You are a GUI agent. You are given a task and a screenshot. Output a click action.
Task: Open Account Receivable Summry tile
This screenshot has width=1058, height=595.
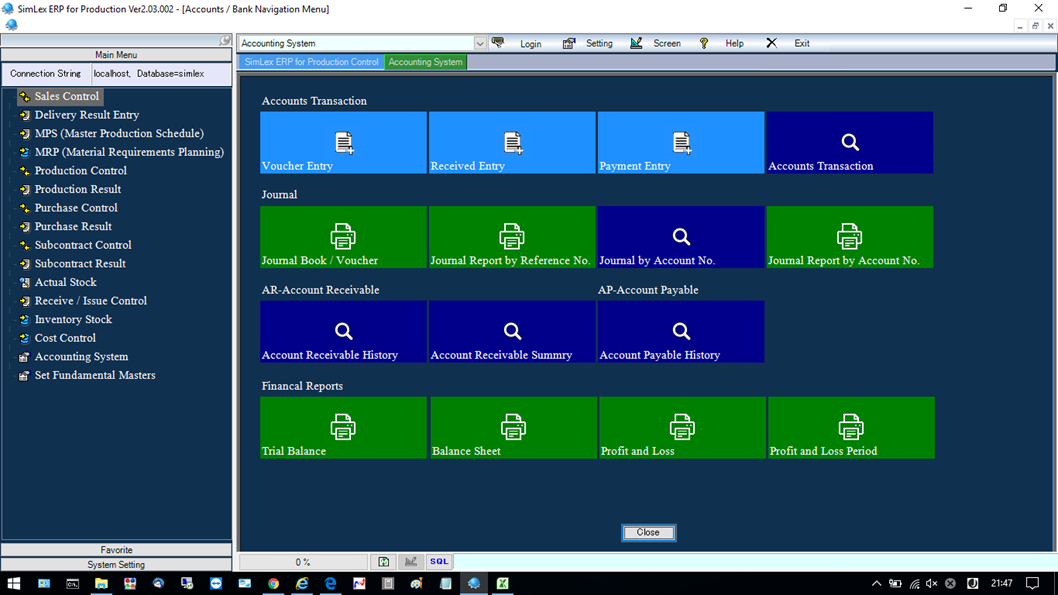pos(512,331)
